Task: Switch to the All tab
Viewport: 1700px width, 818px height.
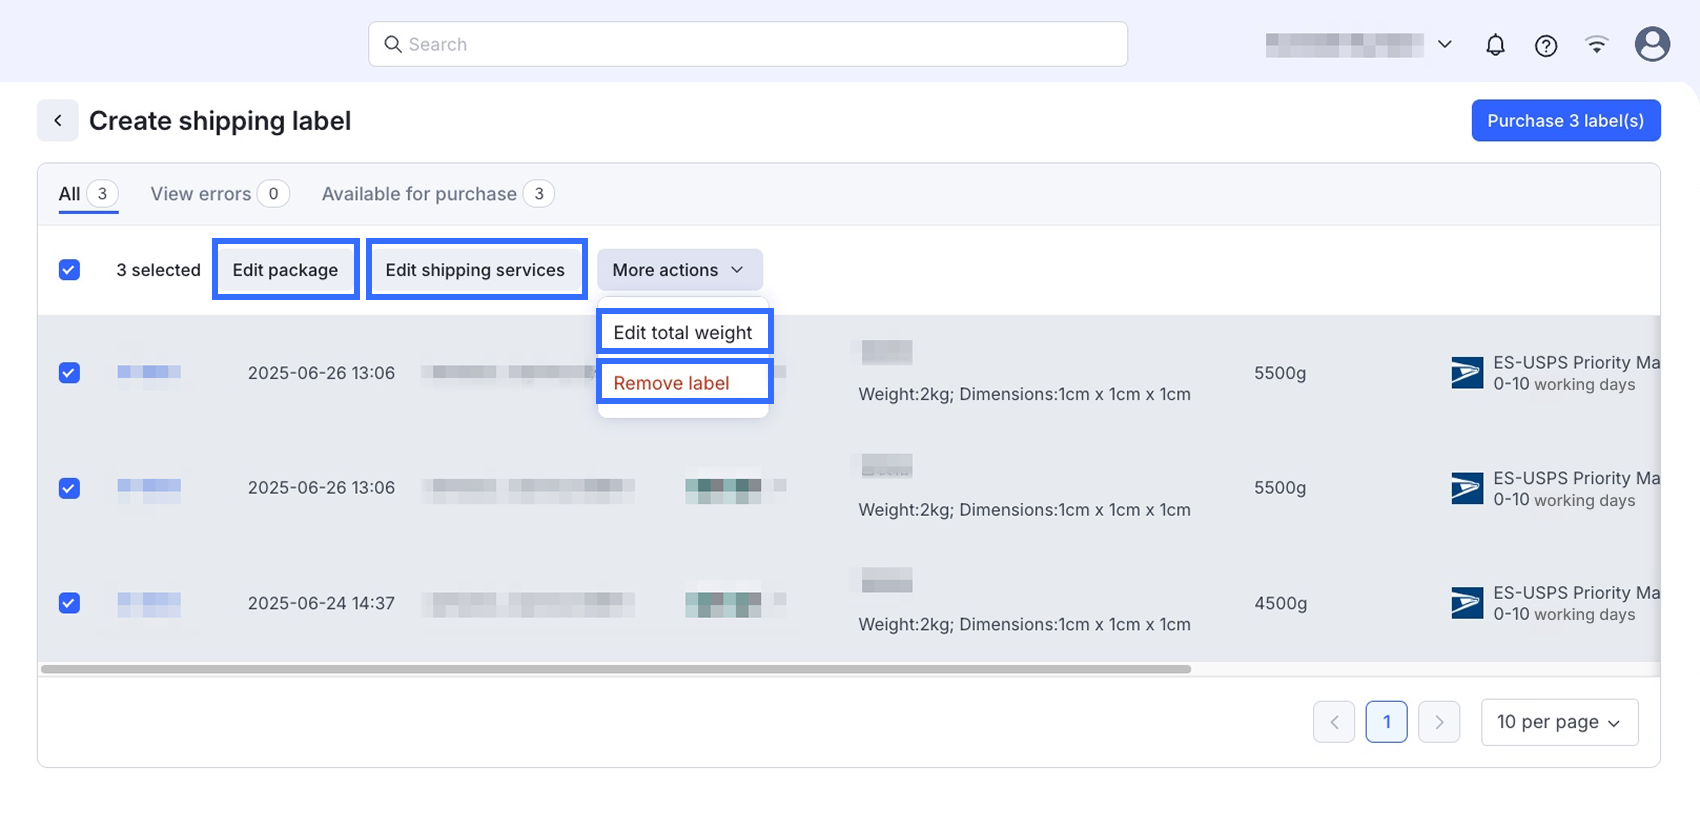Action: [88, 194]
